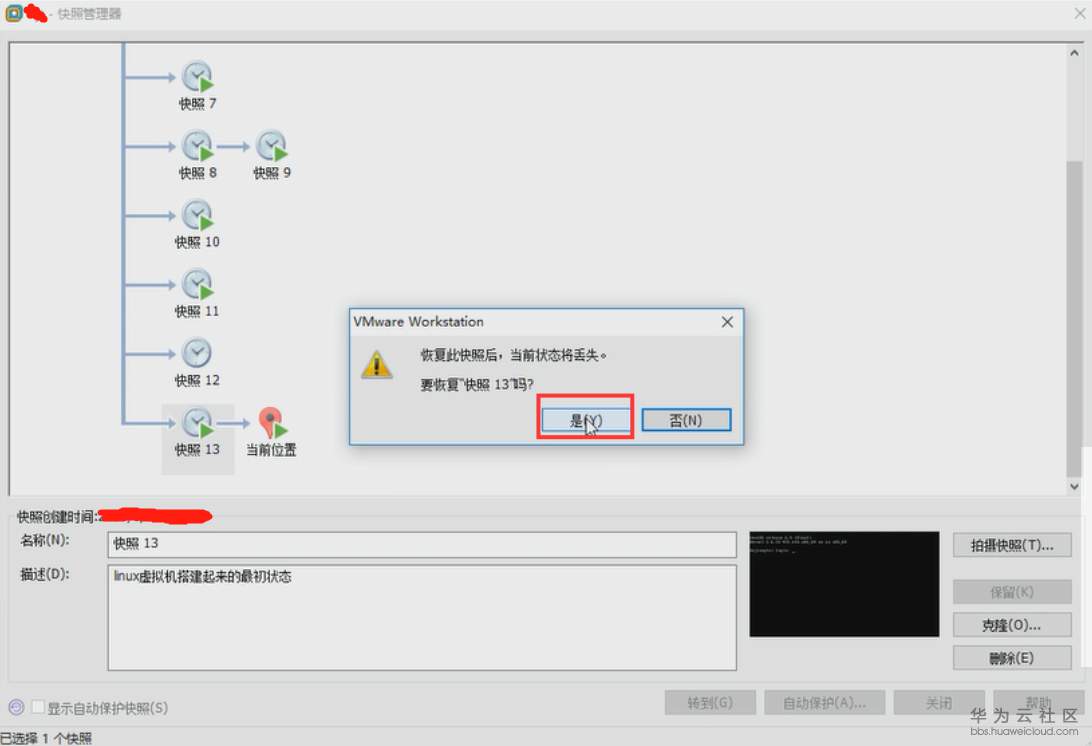Image resolution: width=1092 pixels, height=746 pixels.
Task: Click the 当前位置 label text
Action: (x=271, y=450)
